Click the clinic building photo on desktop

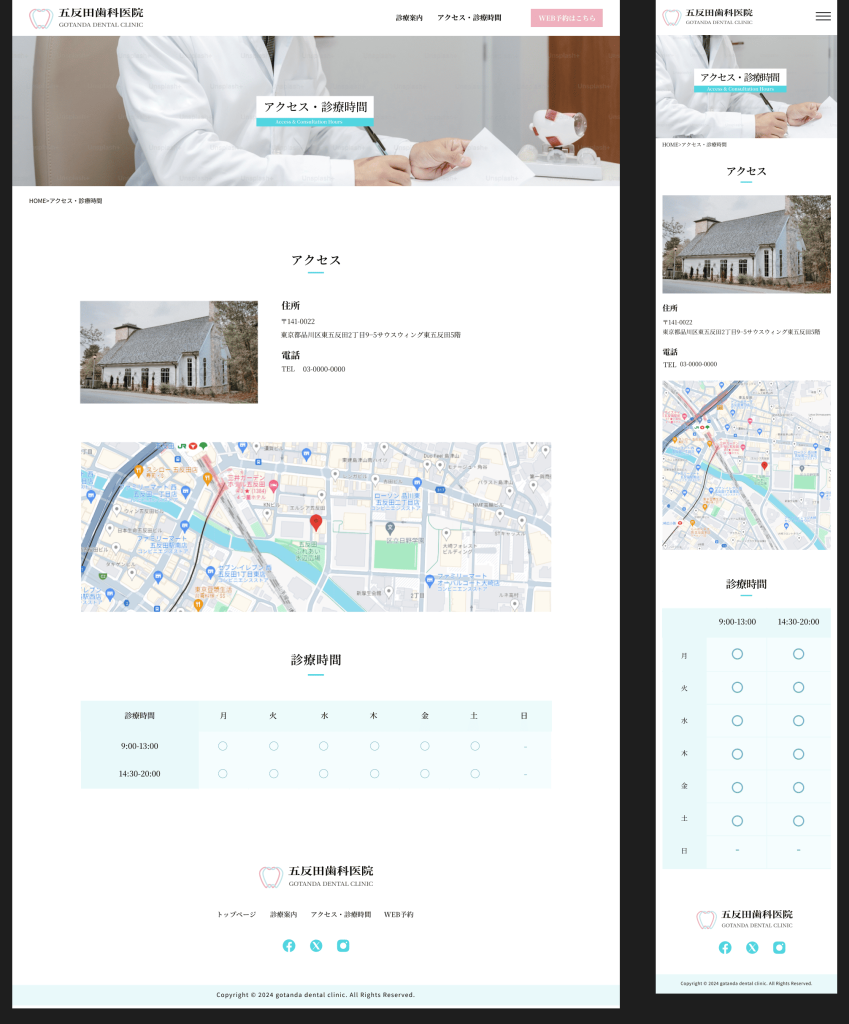(x=169, y=352)
